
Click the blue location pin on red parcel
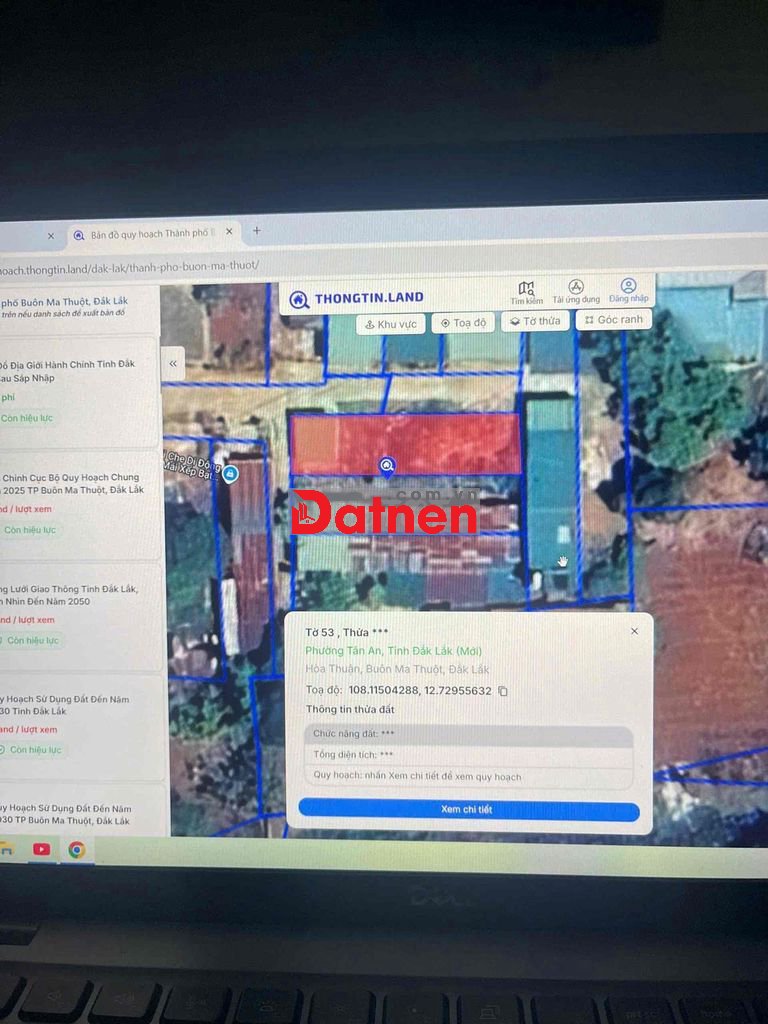coord(387,465)
